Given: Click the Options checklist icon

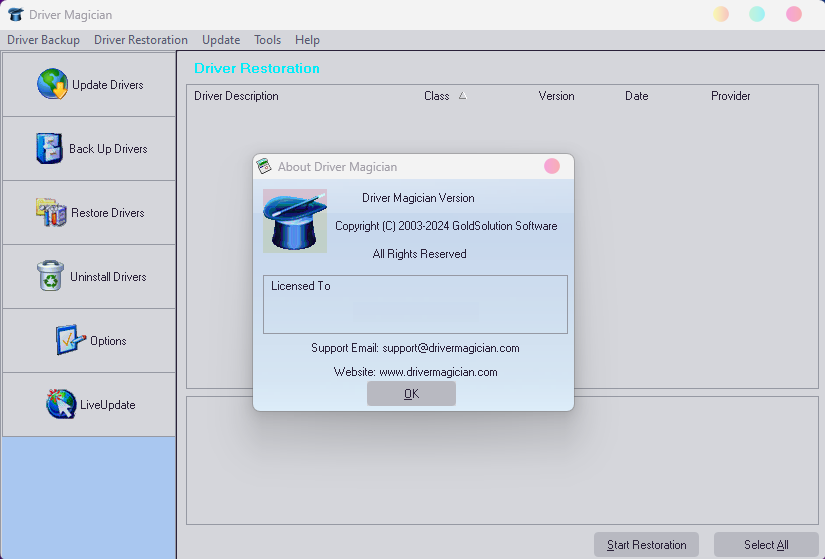Looking at the screenshot, I should point(71,340).
